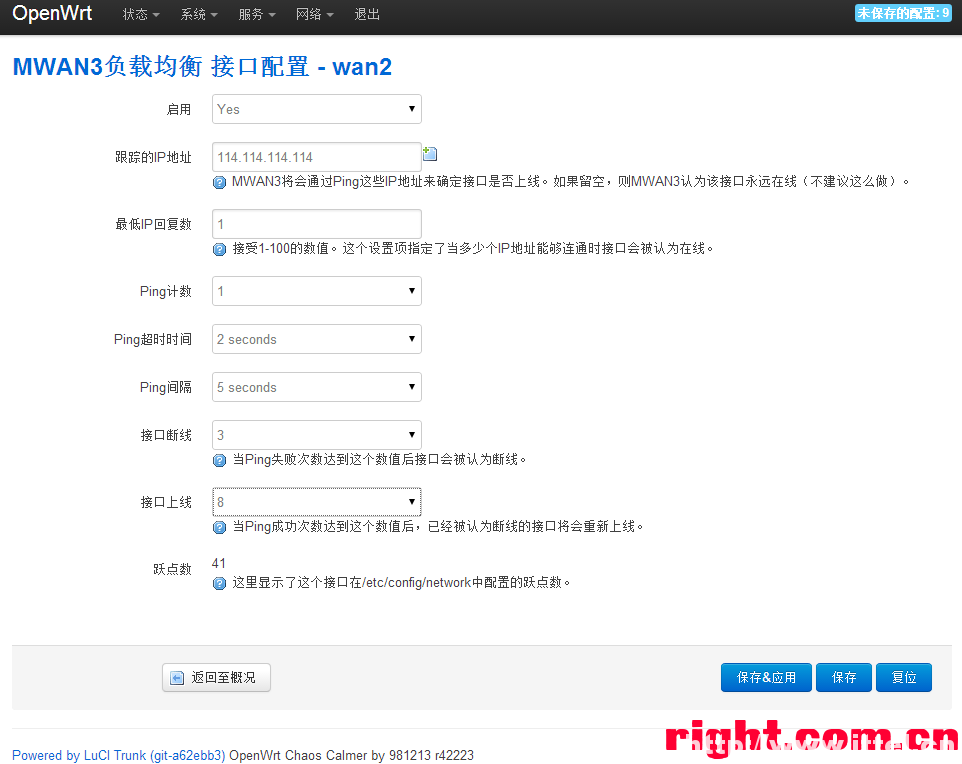962x764 pixels.
Task: Click the 跃点数 field label
Action: point(172,569)
